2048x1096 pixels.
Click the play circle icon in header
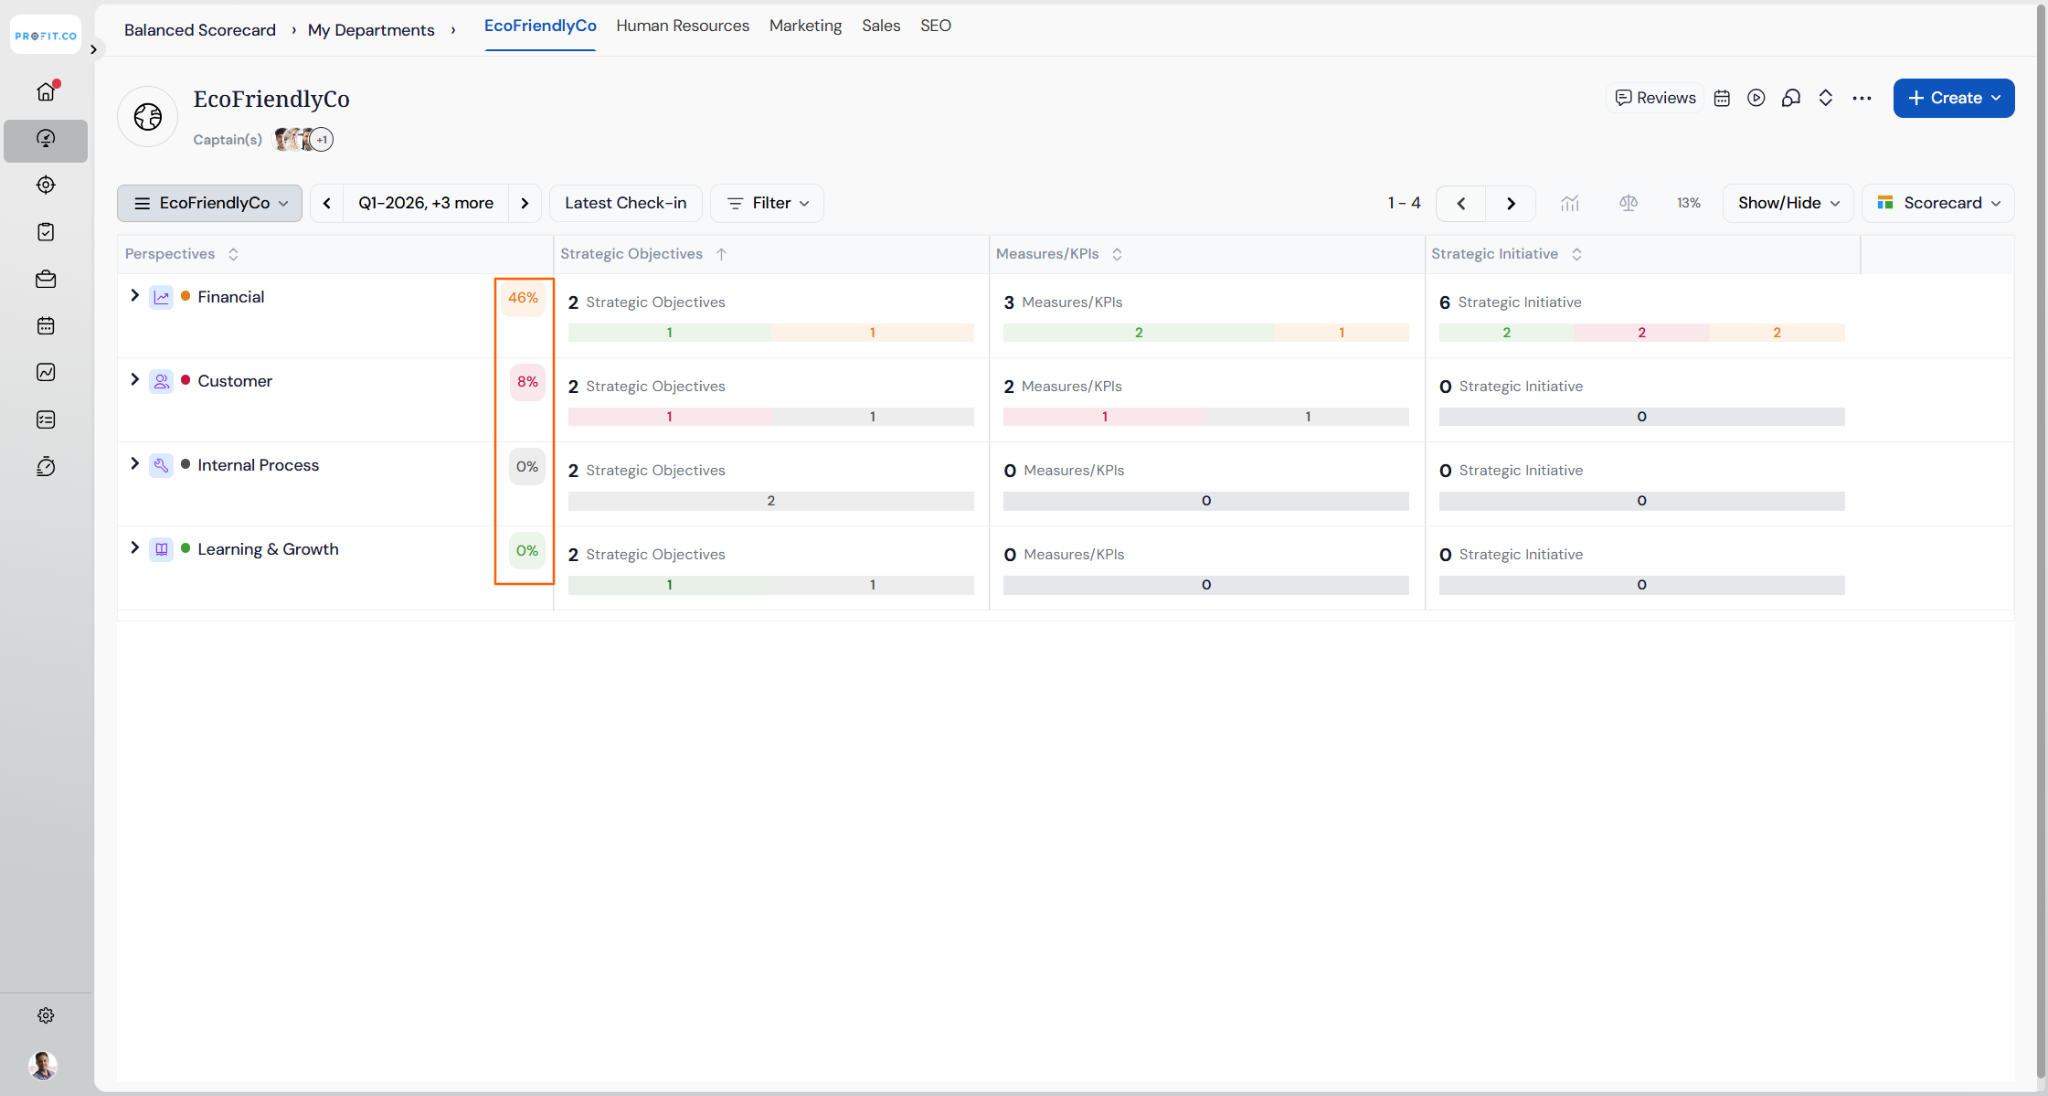tap(1756, 98)
